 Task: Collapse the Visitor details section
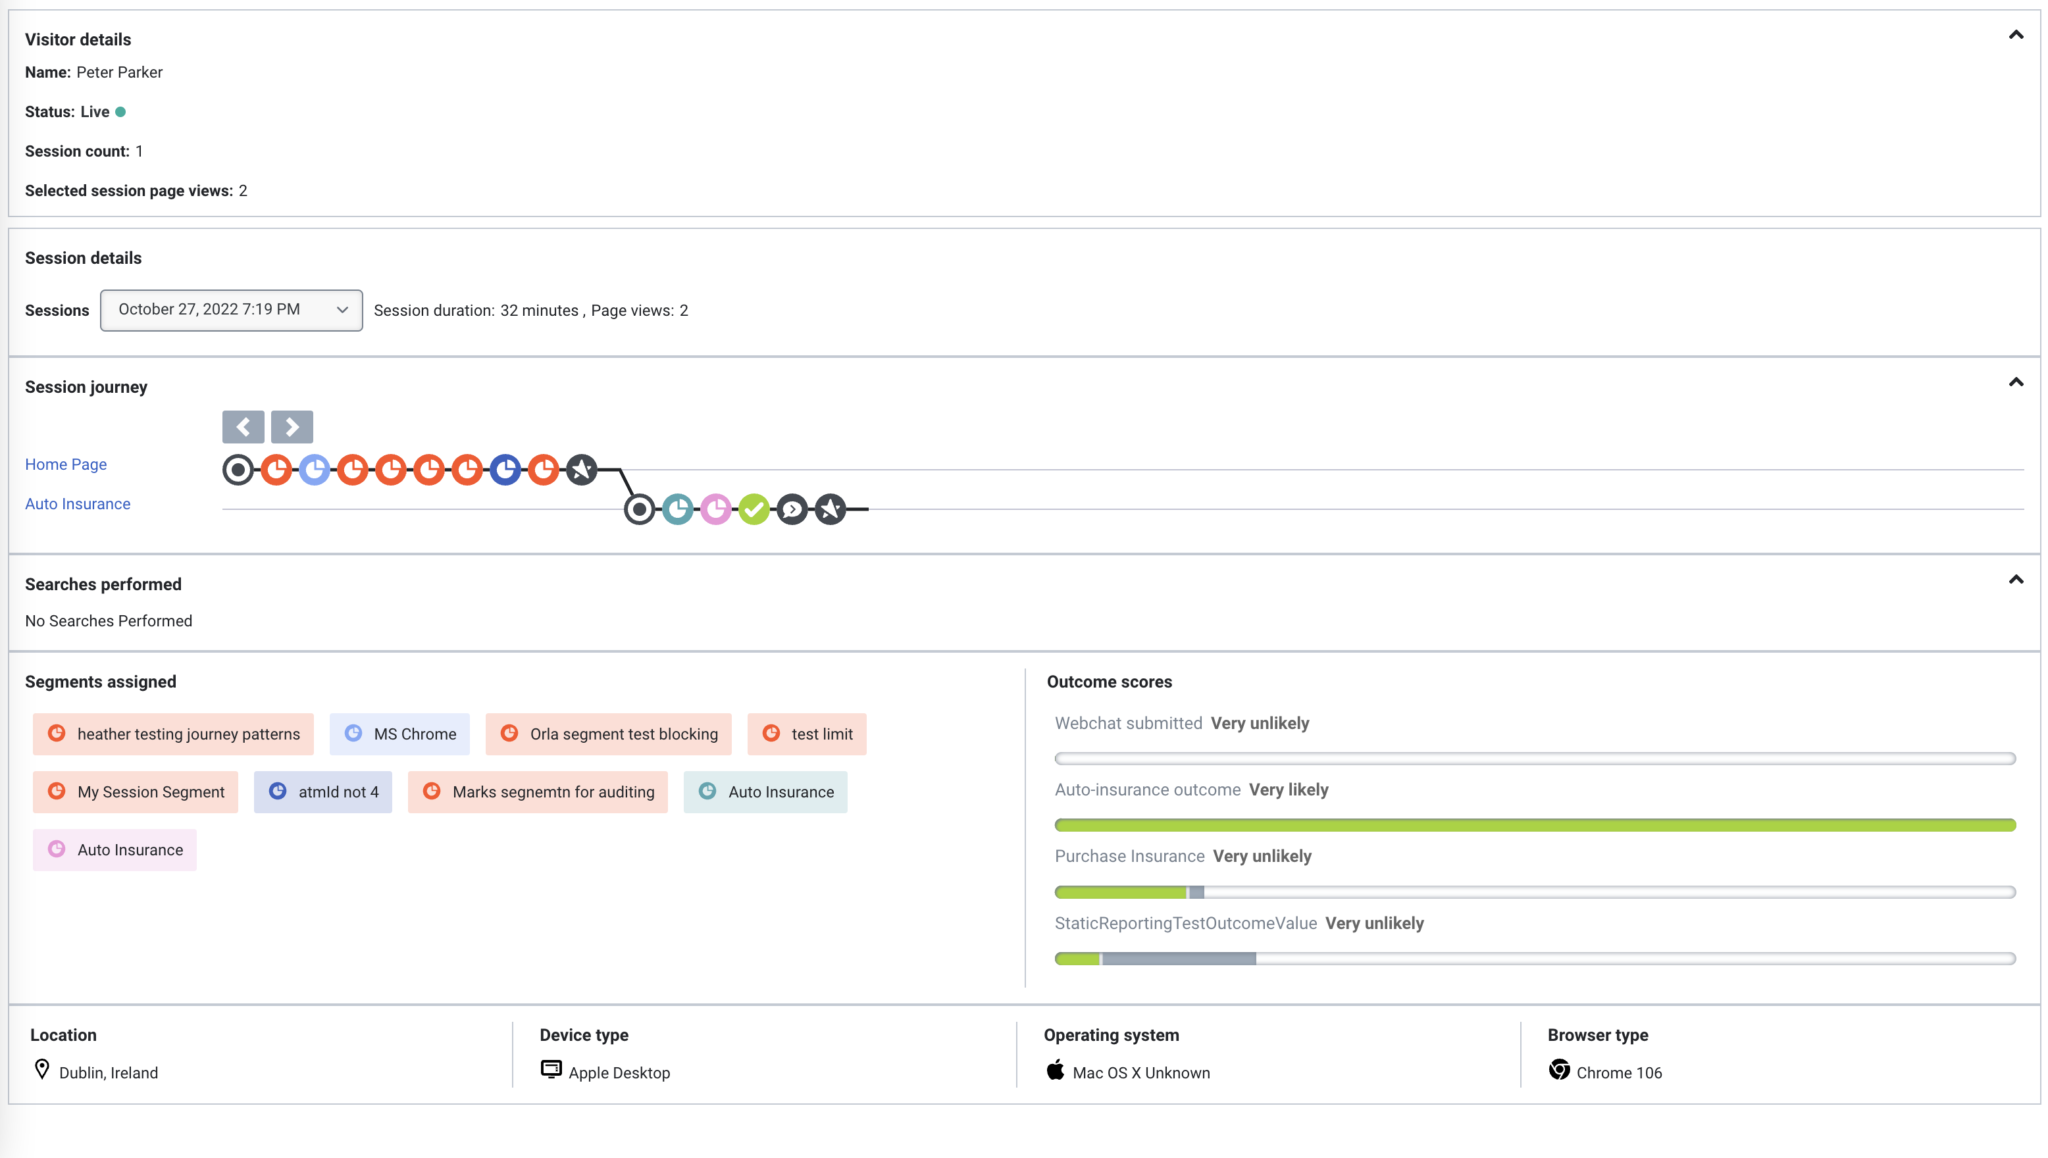pos(2015,34)
